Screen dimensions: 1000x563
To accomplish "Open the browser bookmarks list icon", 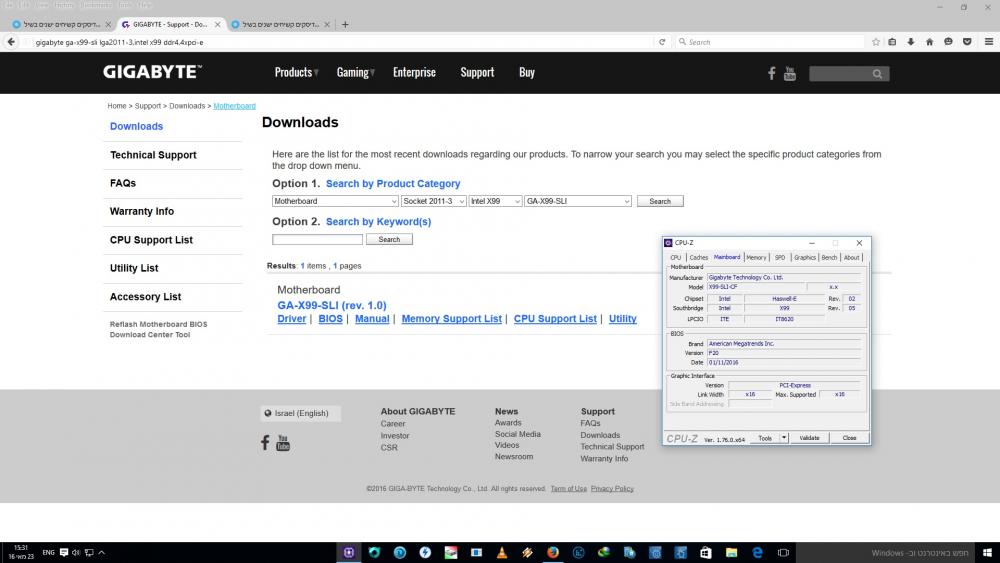I will [x=892, y=42].
